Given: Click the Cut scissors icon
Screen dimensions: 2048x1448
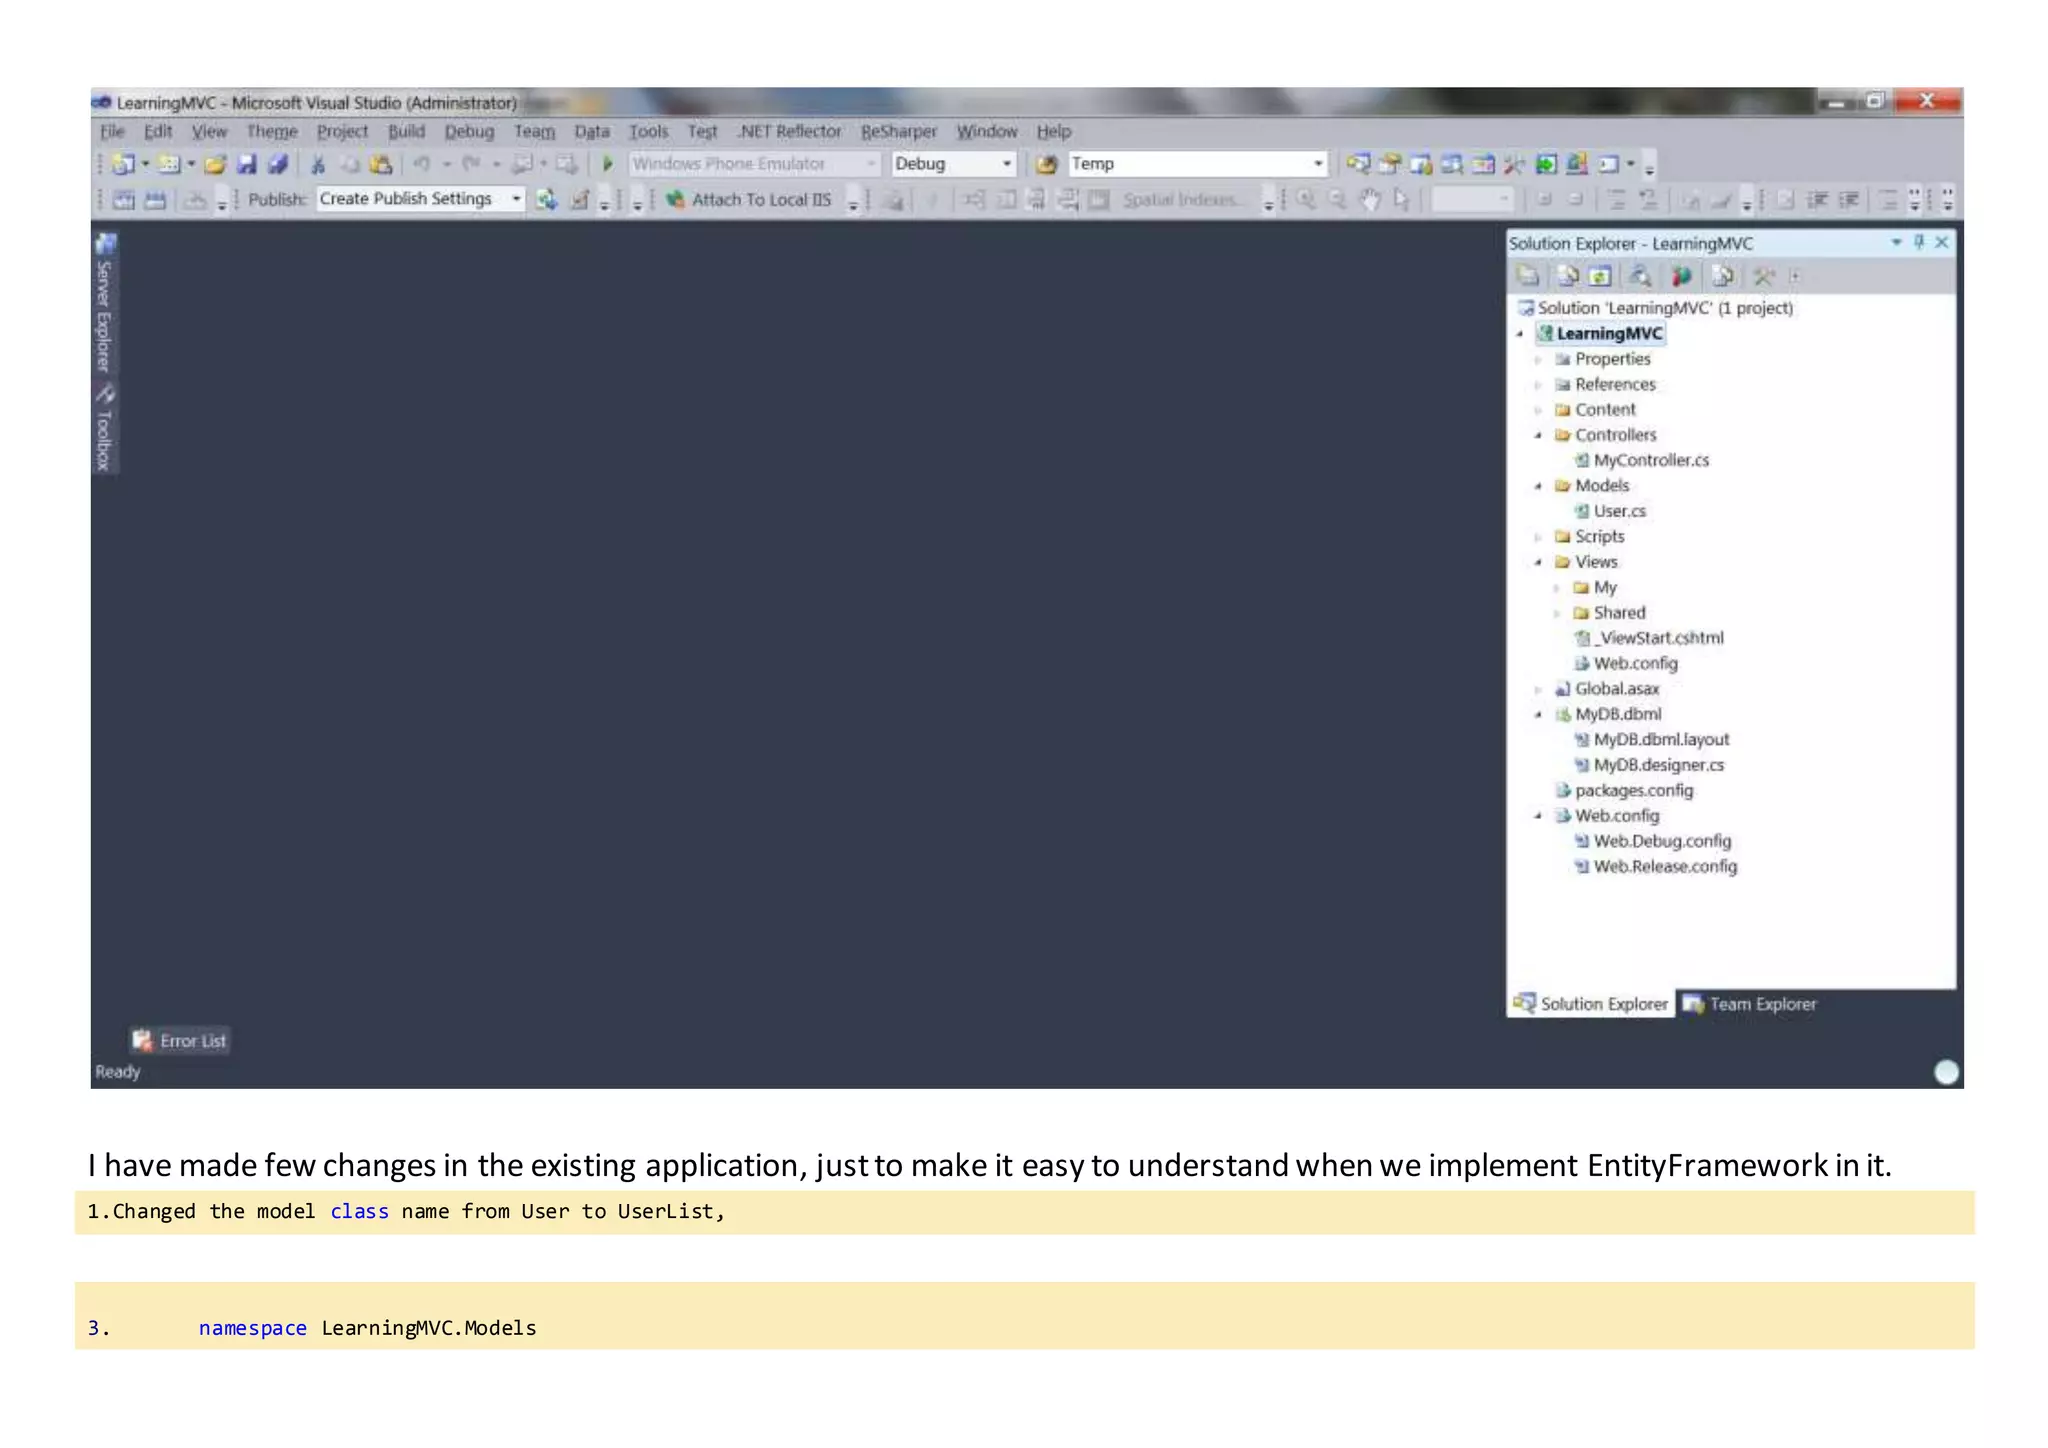Looking at the screenshot, I should pyautogui.click(x=318, y=164).
